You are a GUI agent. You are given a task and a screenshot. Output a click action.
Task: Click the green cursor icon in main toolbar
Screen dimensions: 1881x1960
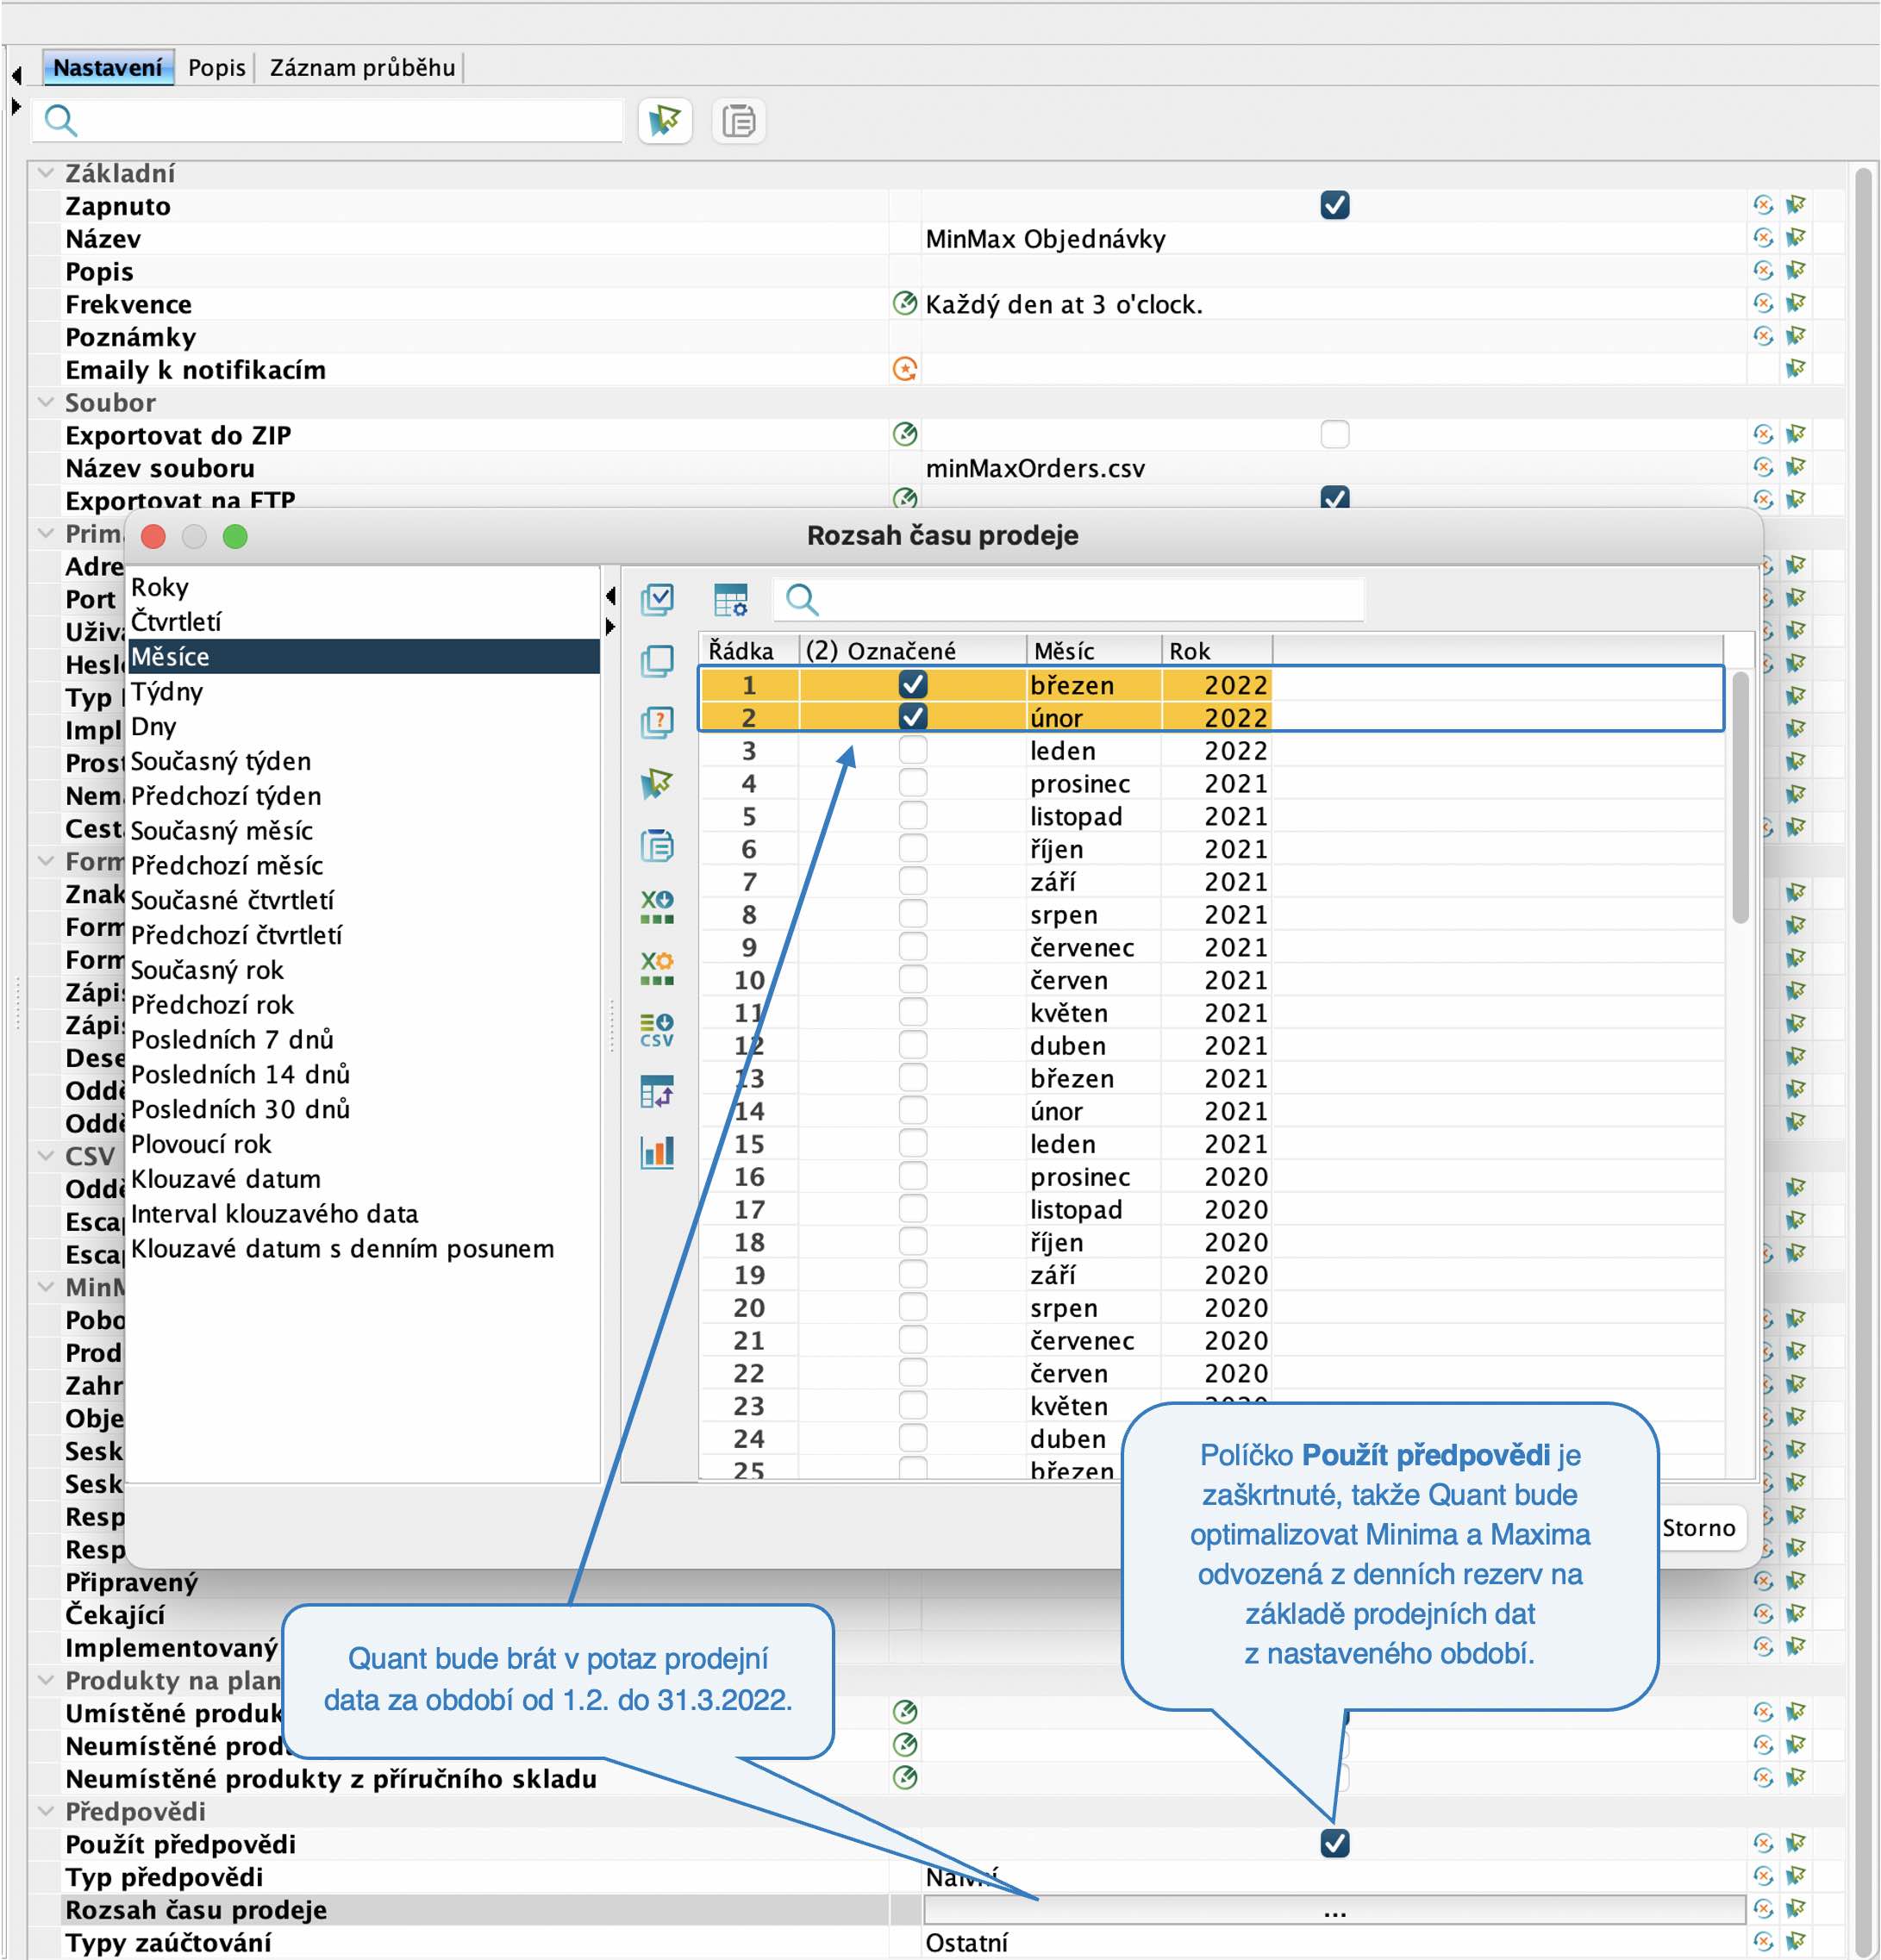(665, 121)
